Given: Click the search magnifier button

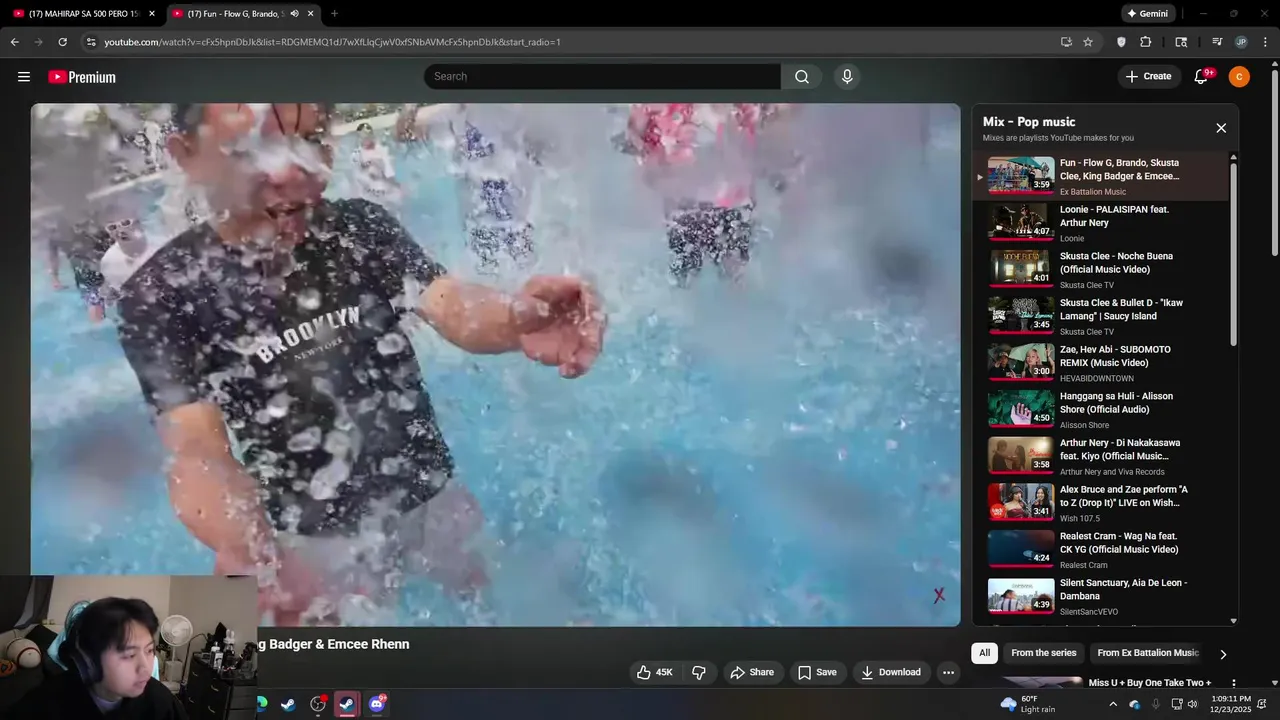Looking at the screenshot, I should 802,77.
